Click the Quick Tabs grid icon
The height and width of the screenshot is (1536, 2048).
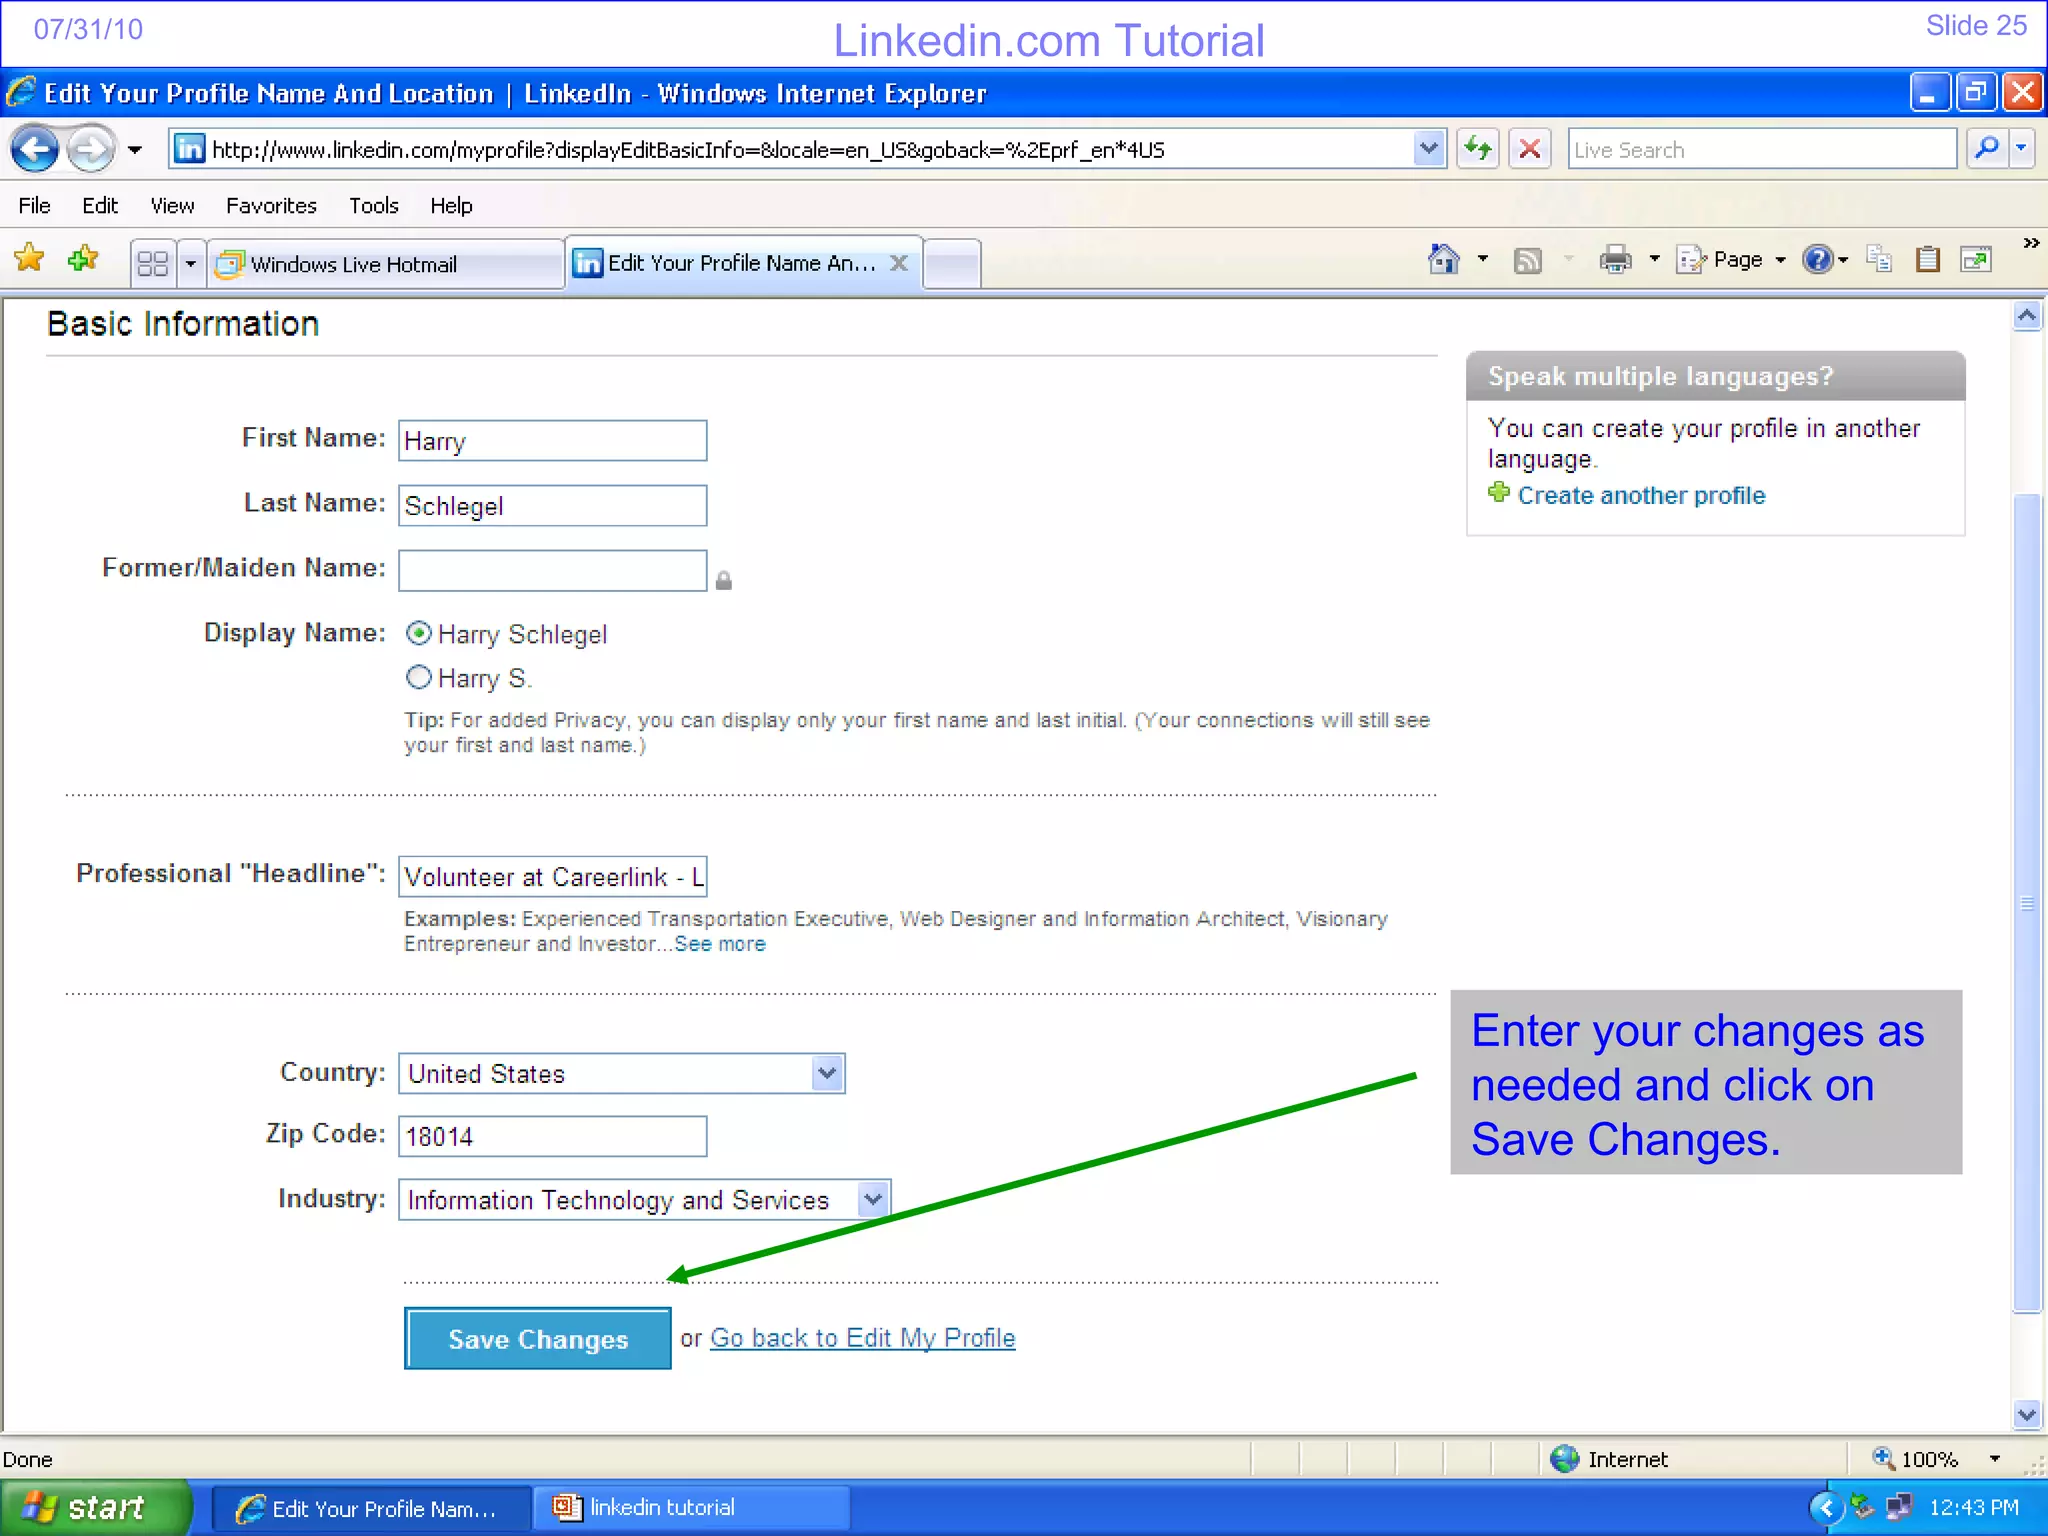153,263
